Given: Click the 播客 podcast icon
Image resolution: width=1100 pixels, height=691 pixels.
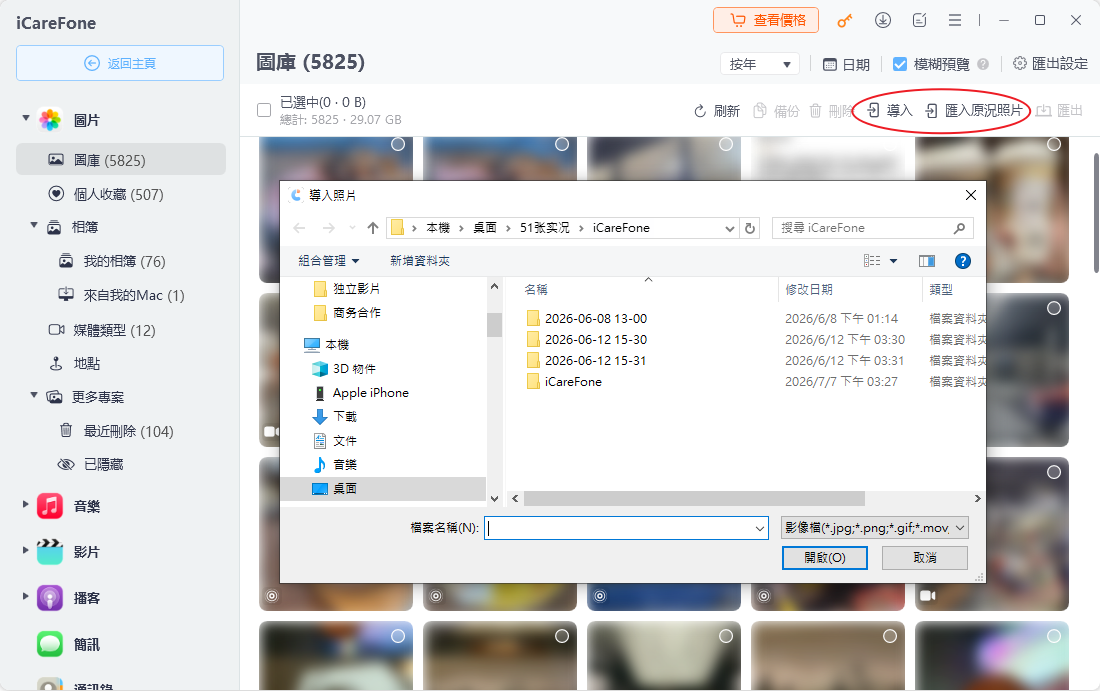Looking at the screenshot, I should coord(50,598).
